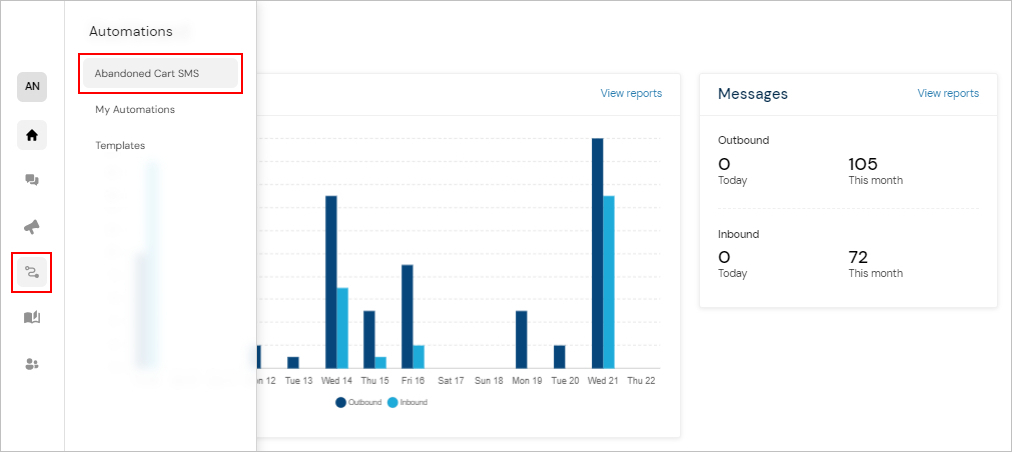The width and height of the screenshot is (1012, 452).
Task: Open the open-book icon in sidebar
Action: (32, 318)
